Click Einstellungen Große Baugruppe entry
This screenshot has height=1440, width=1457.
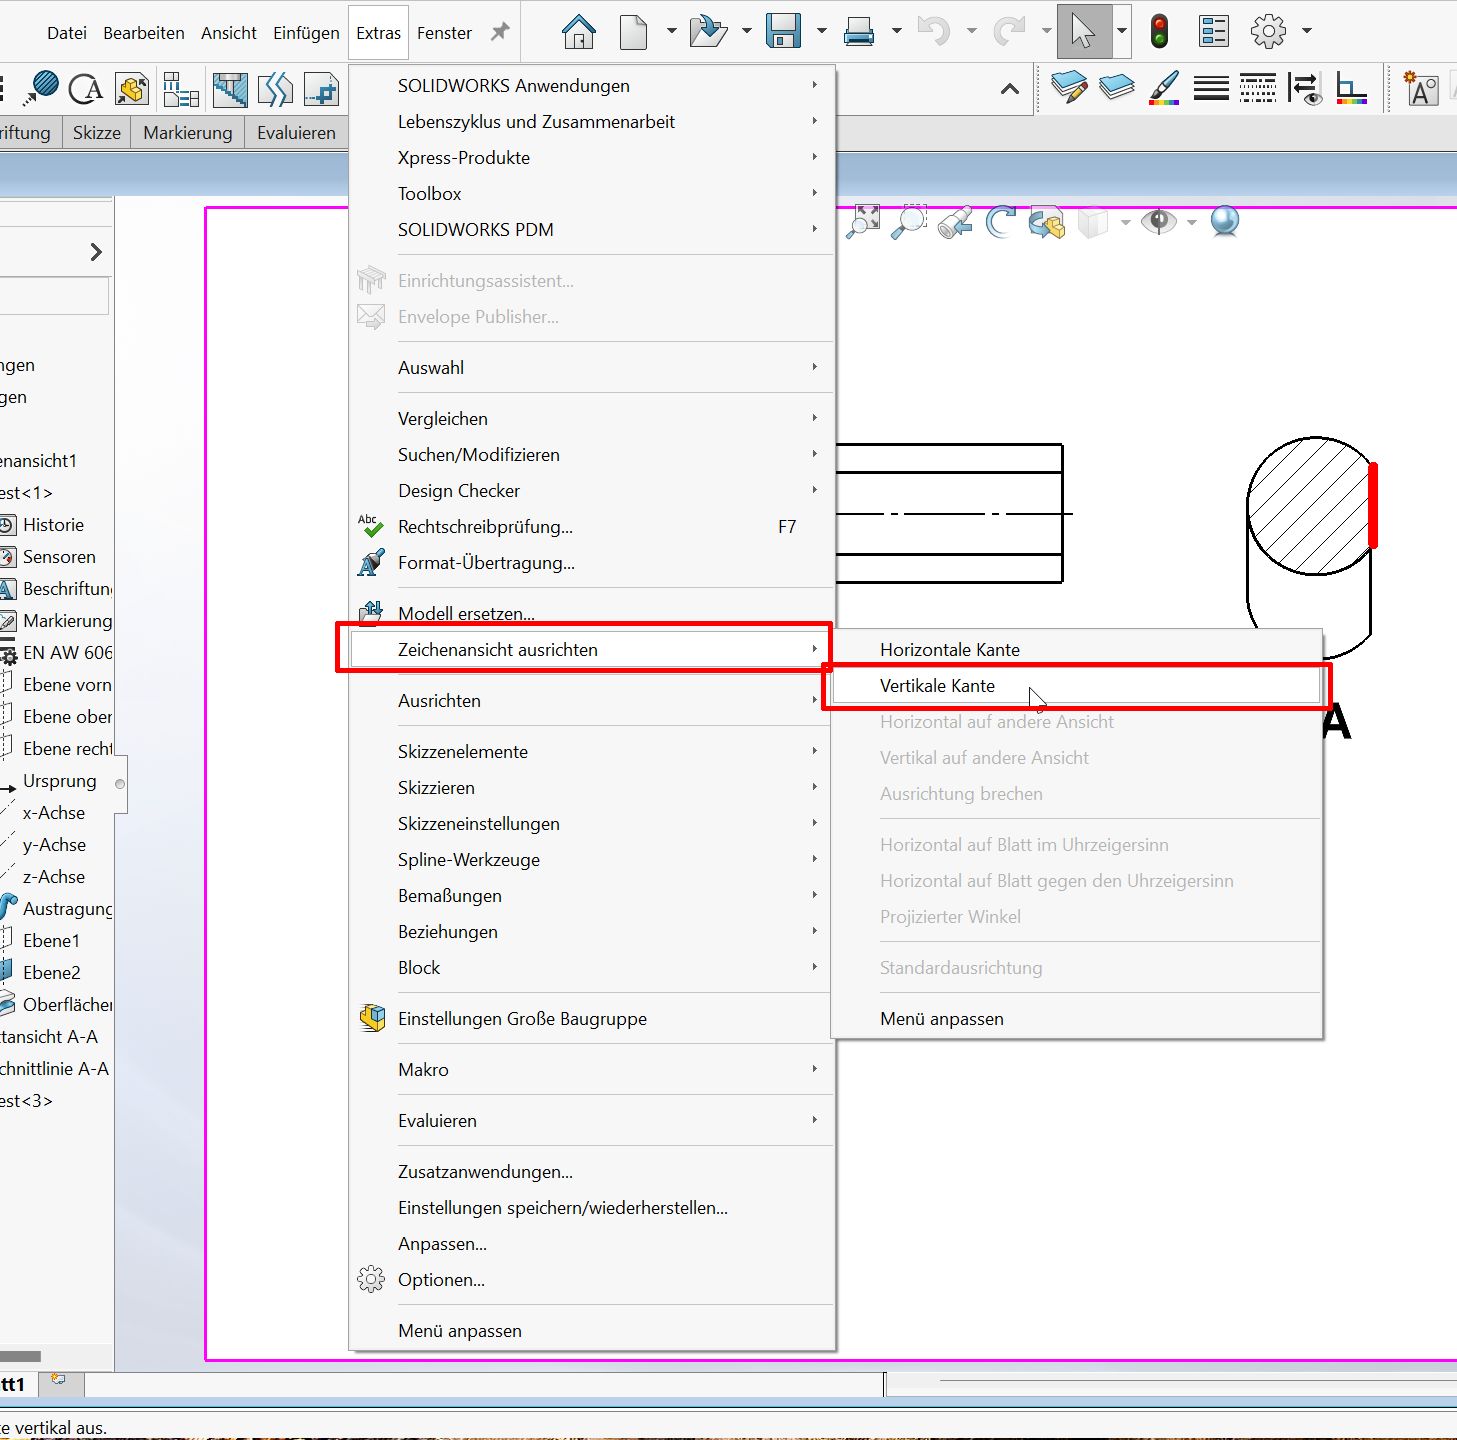[591, 1019]
